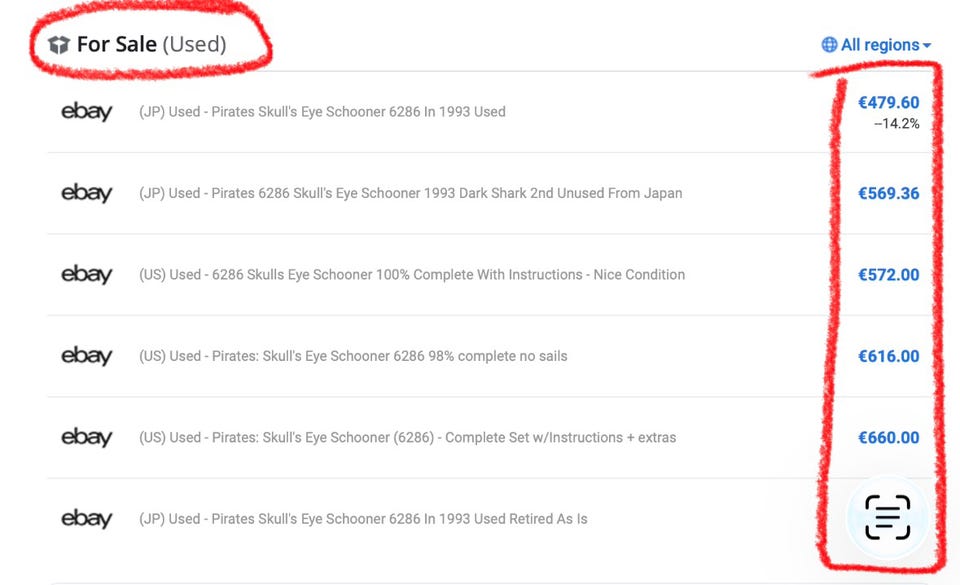
Task: Click eBay logo of the 98% complete listing
Action: pyautogui.click(x=87, y=356)
